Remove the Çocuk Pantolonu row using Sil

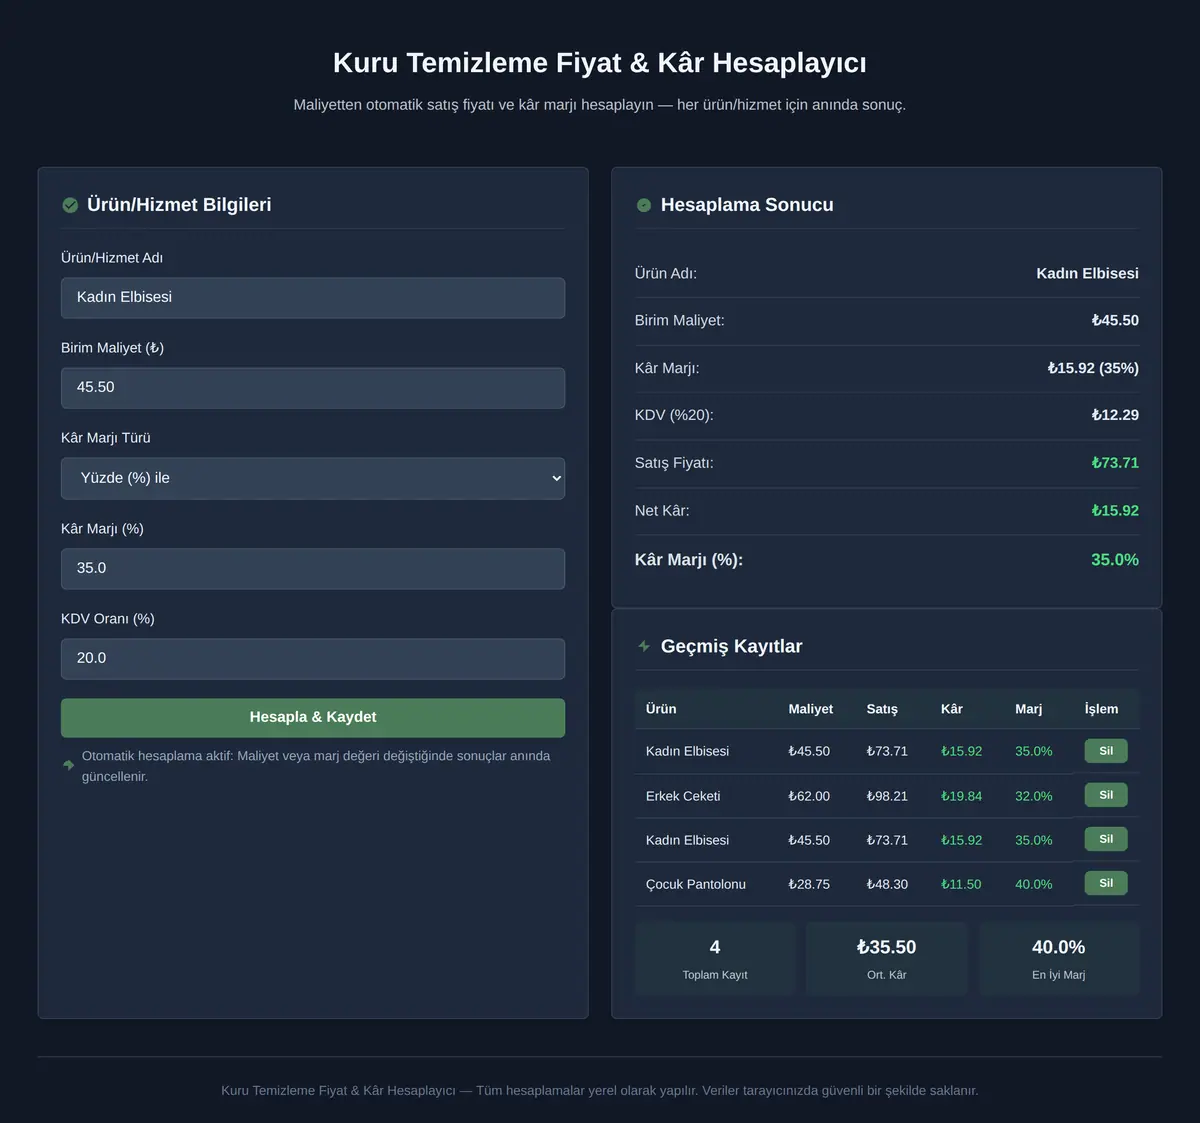[x=1106, y=883]
